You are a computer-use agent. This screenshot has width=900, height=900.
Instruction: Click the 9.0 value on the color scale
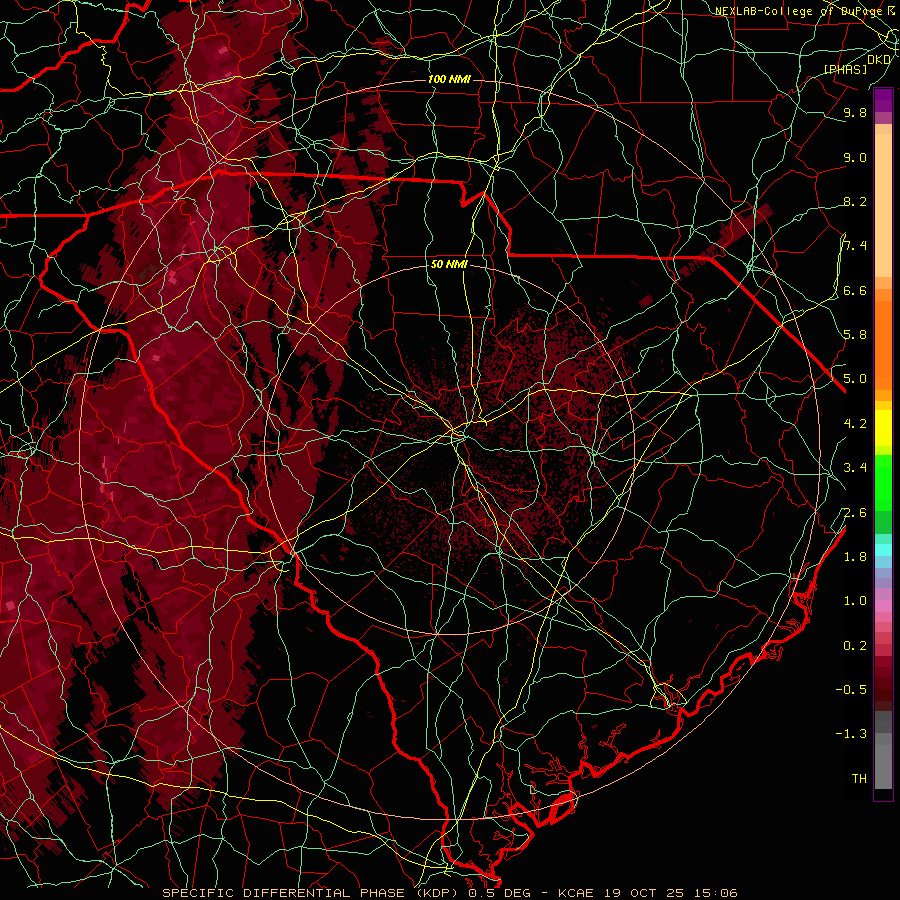tap(855, 157)
